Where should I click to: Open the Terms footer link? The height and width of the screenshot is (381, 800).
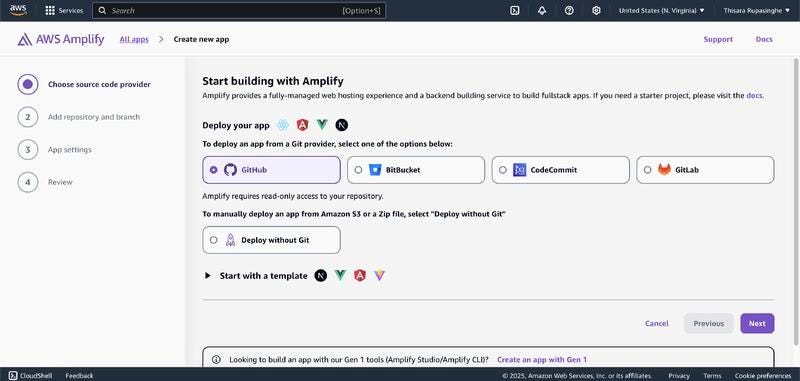(712, 376)
